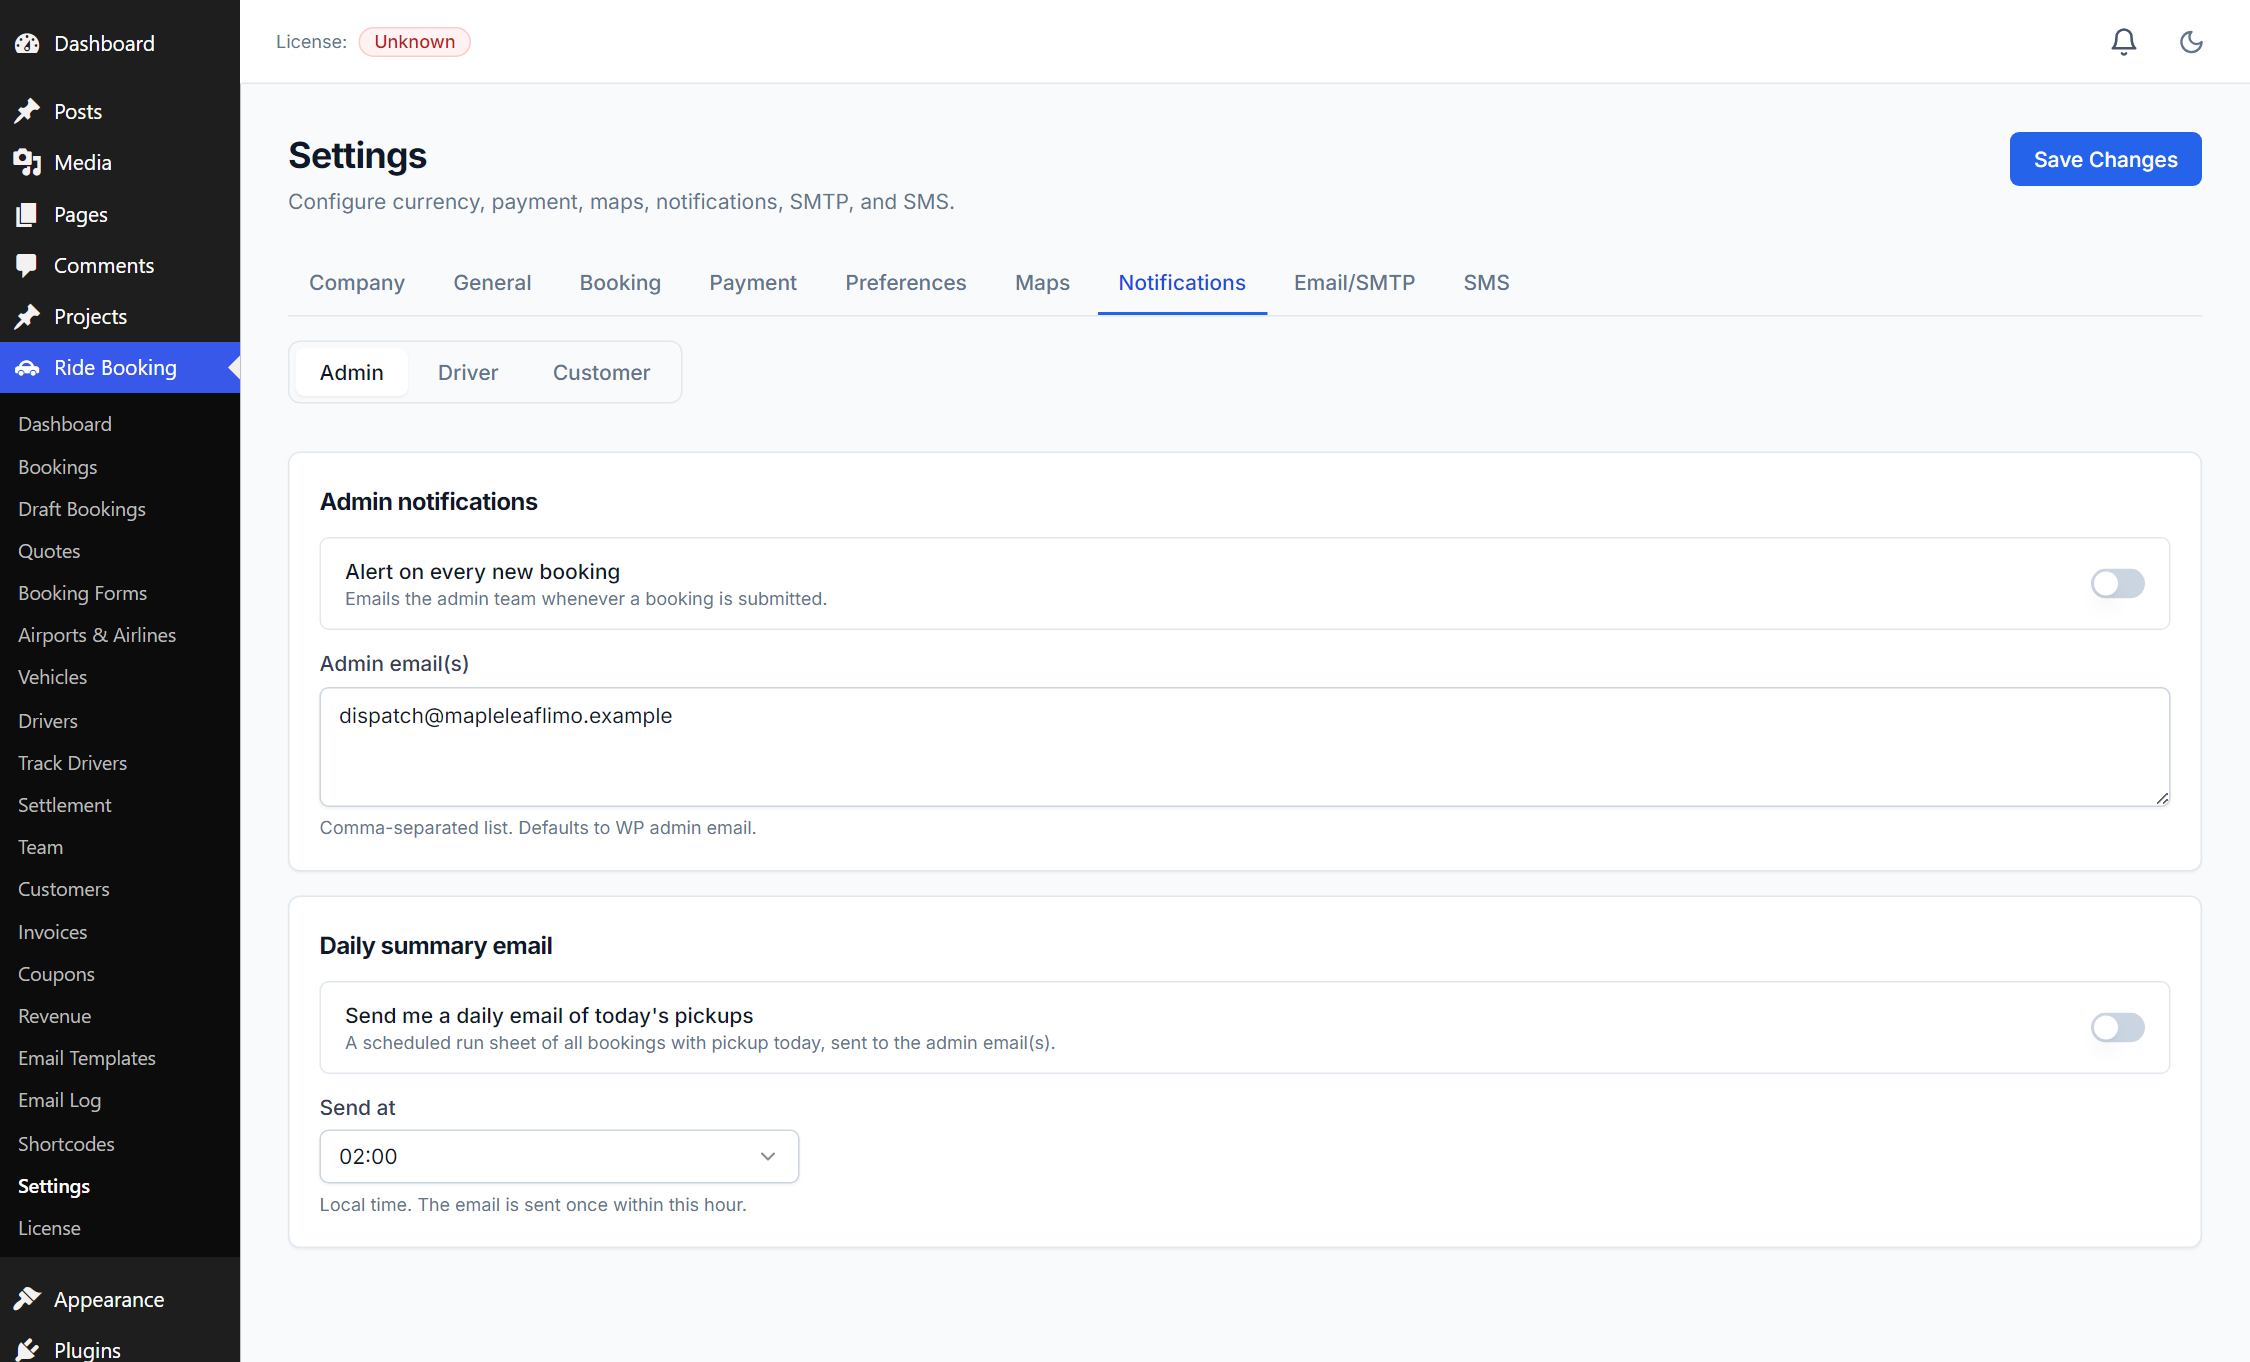Switch to the Email/SMTP tab
Screen dimensions: 2250x1362
coord(1354,283)
